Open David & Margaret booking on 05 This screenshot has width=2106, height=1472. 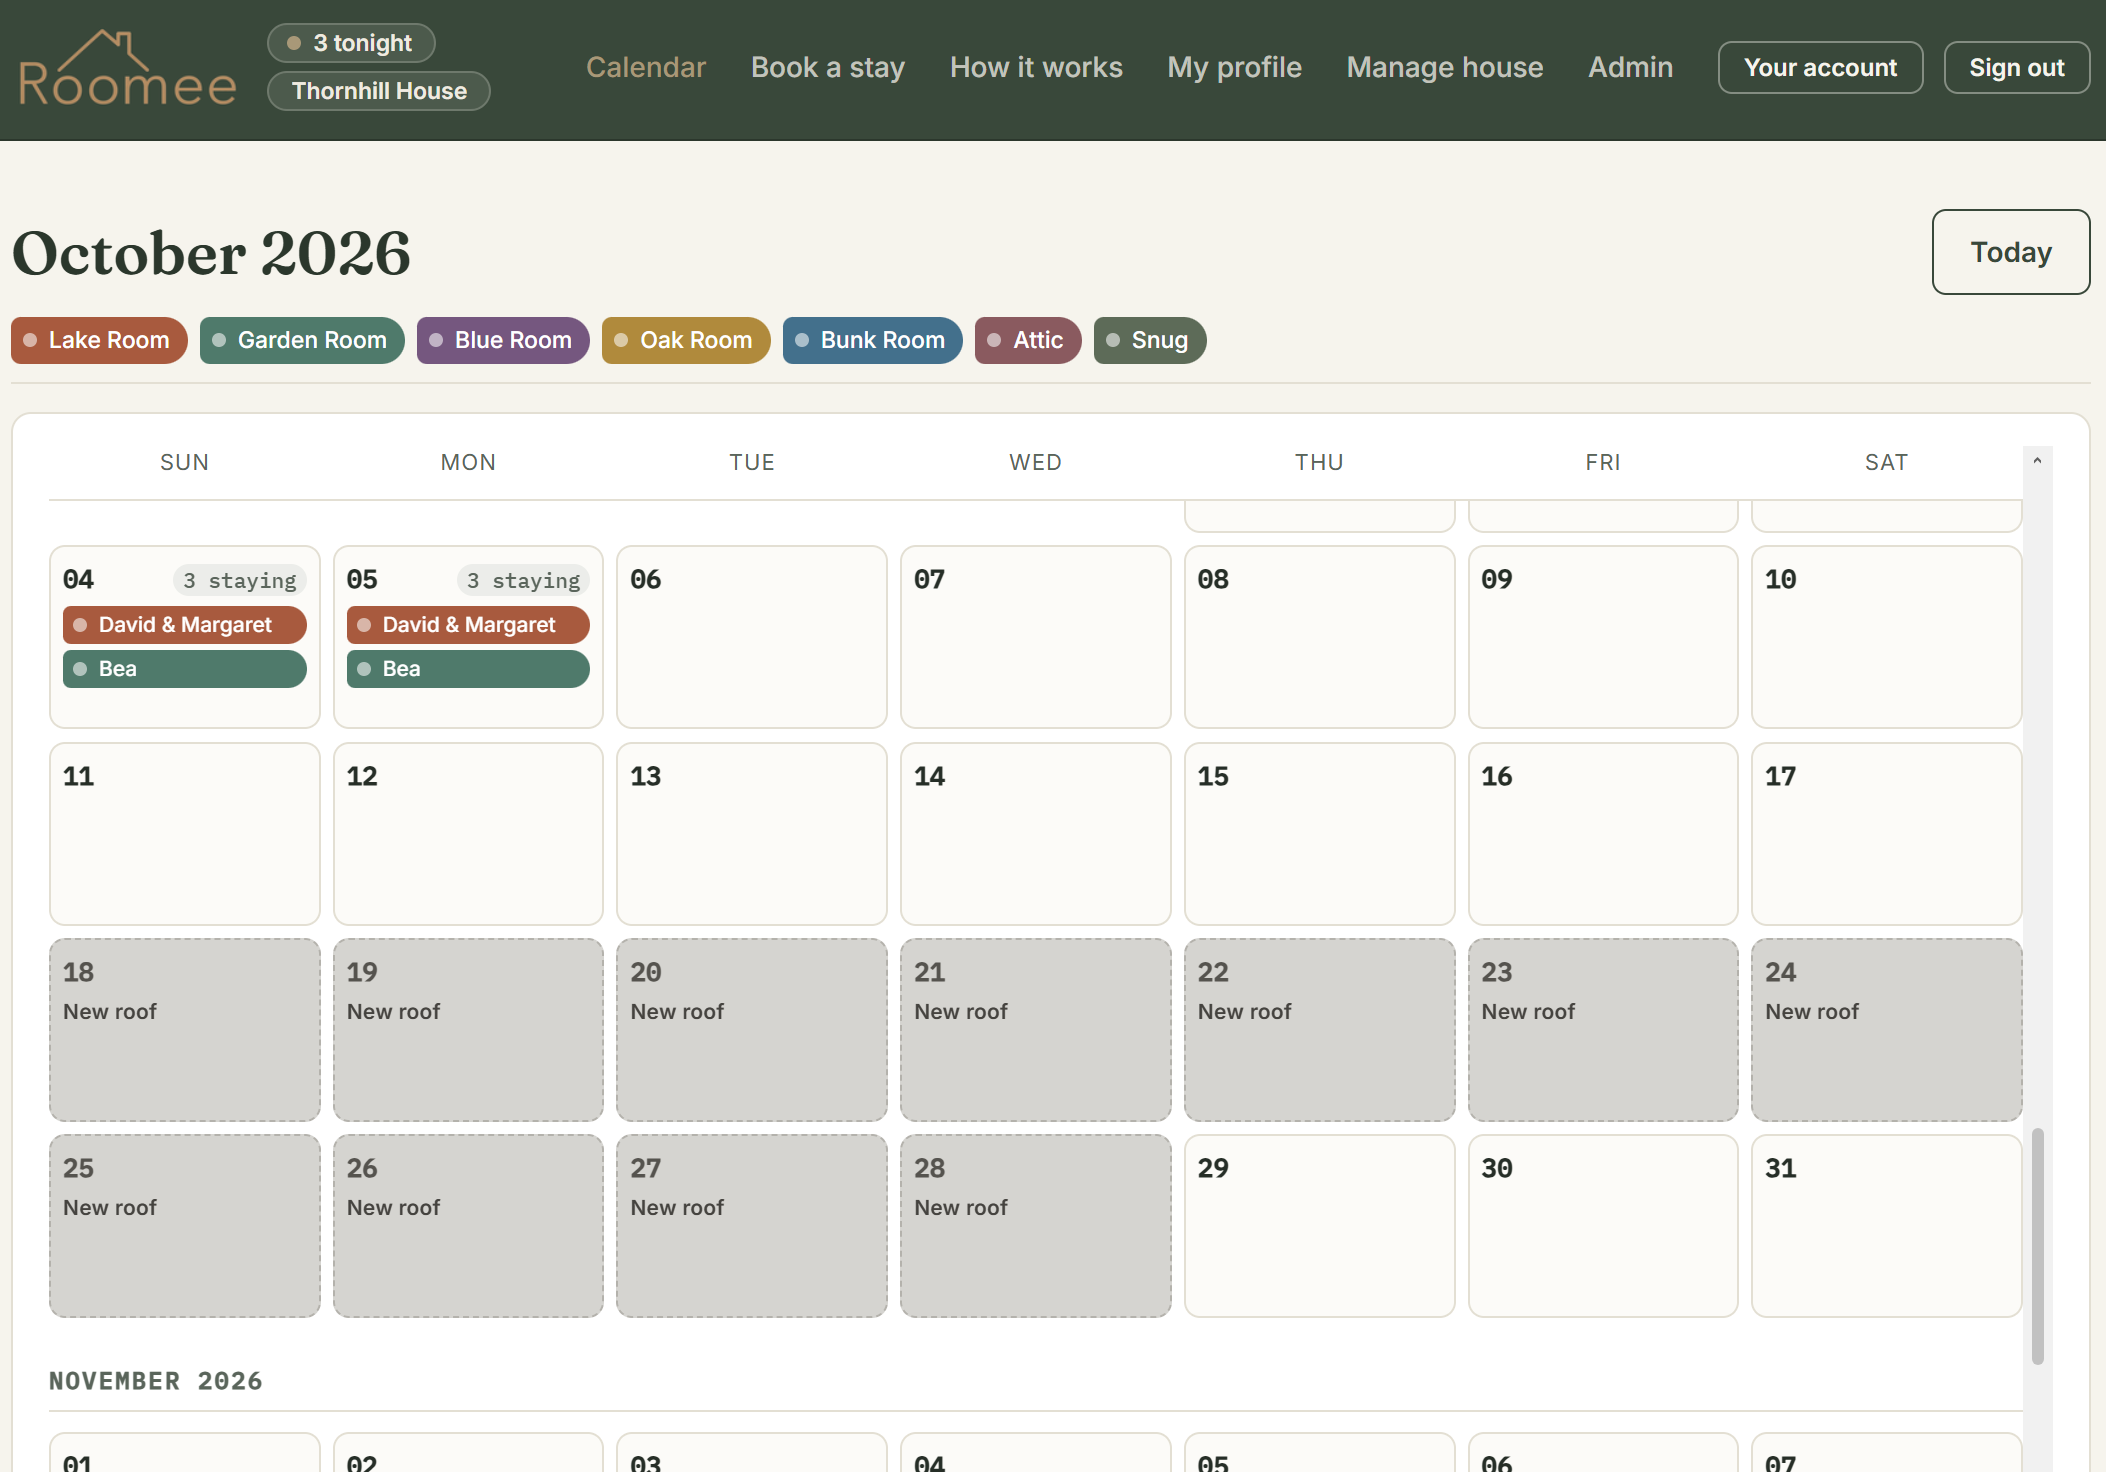pos(468,625)
